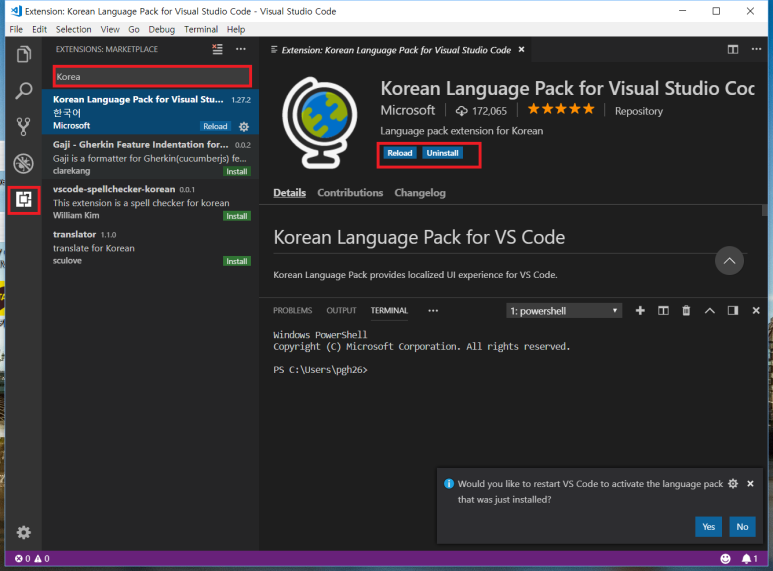Open the panel overflow ellipsis next to TERMINAL
773x571 pixels.
coord(433,311)
